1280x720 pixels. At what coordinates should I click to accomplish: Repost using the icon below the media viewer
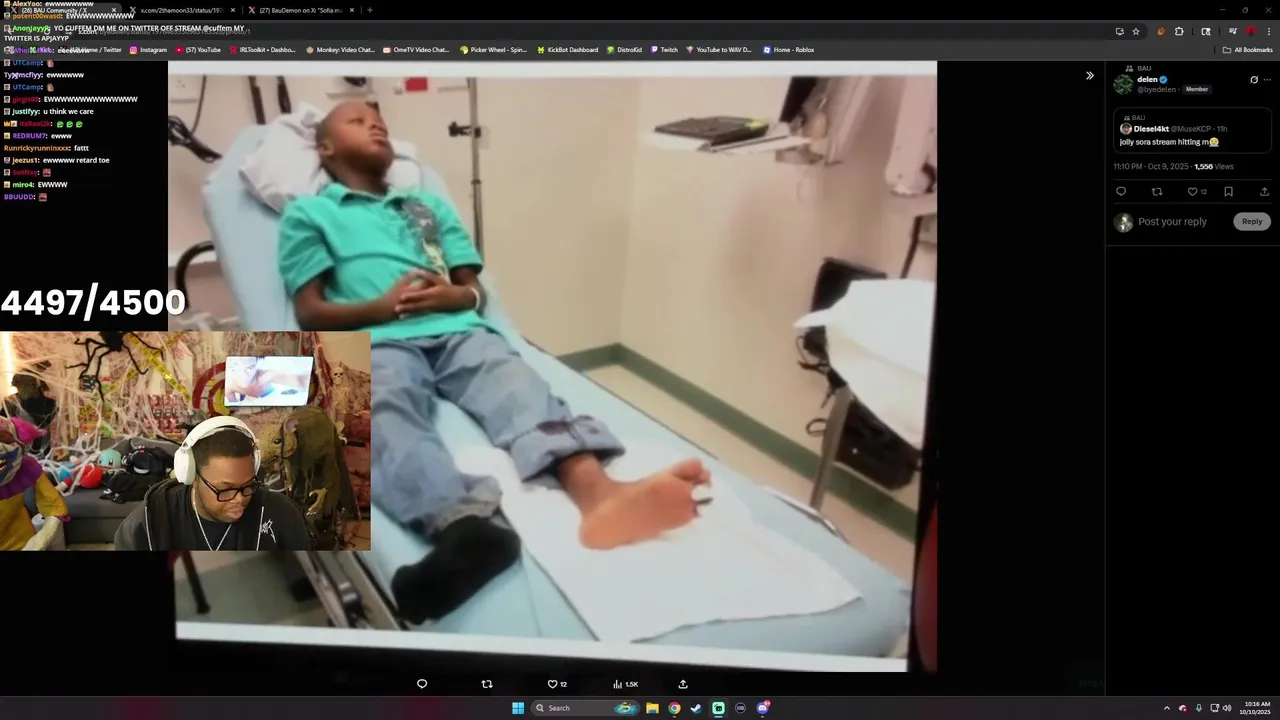[x=487, y=684]
